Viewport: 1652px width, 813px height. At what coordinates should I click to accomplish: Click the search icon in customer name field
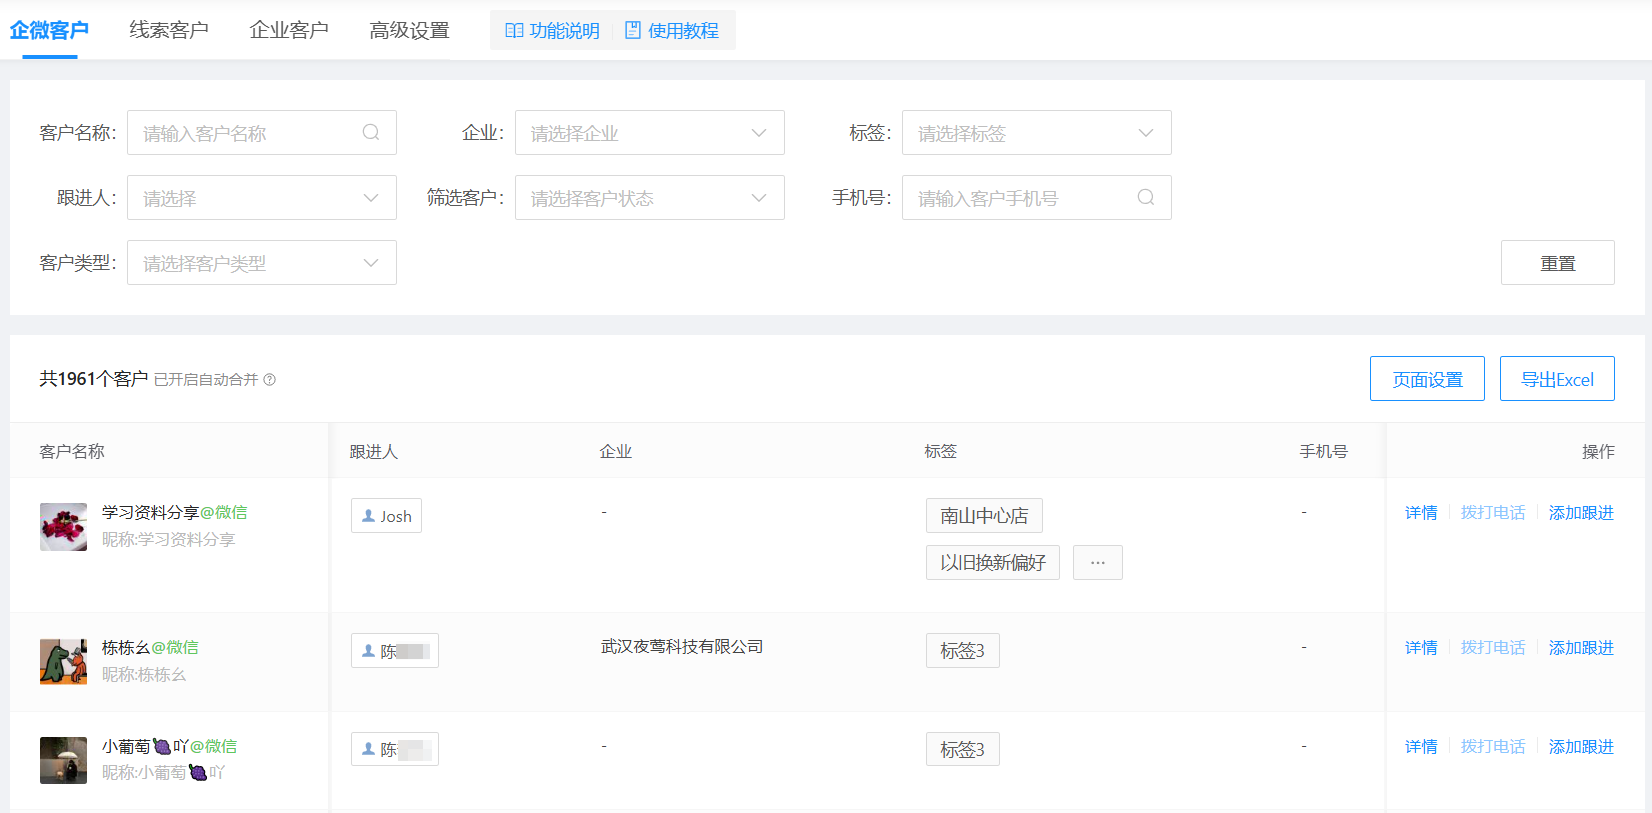click(x=371, y=132)
